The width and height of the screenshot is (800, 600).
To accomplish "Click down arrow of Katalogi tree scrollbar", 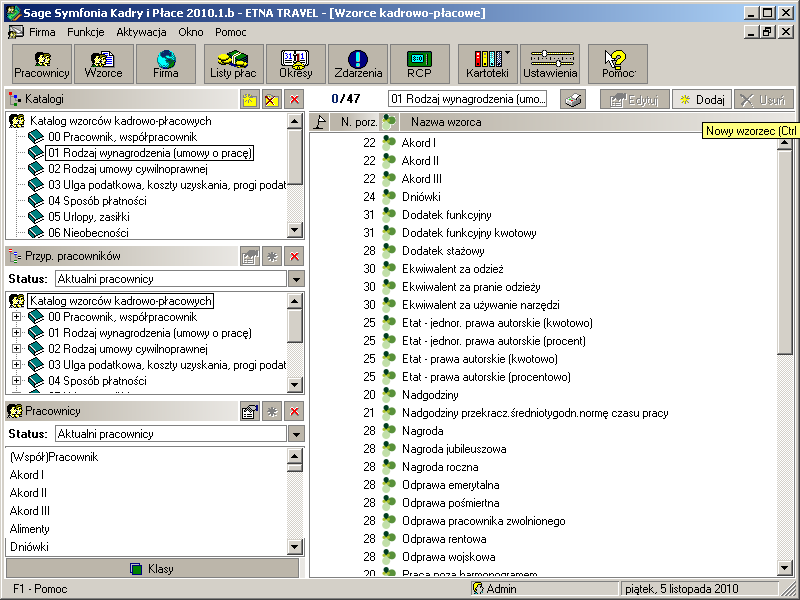I will pos(294,230).
